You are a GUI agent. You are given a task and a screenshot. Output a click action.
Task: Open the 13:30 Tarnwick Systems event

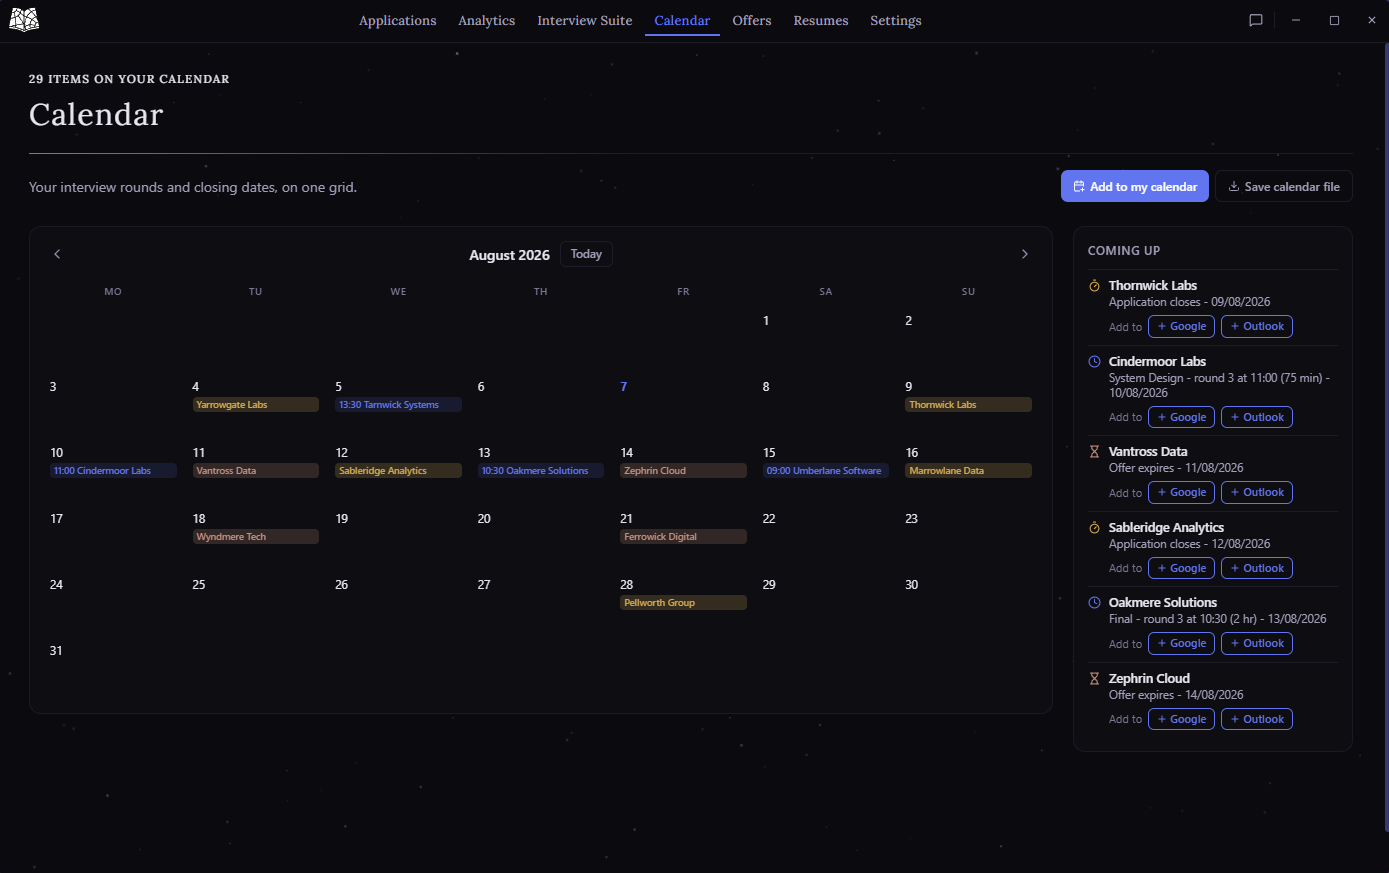click(x=398, y=405)
